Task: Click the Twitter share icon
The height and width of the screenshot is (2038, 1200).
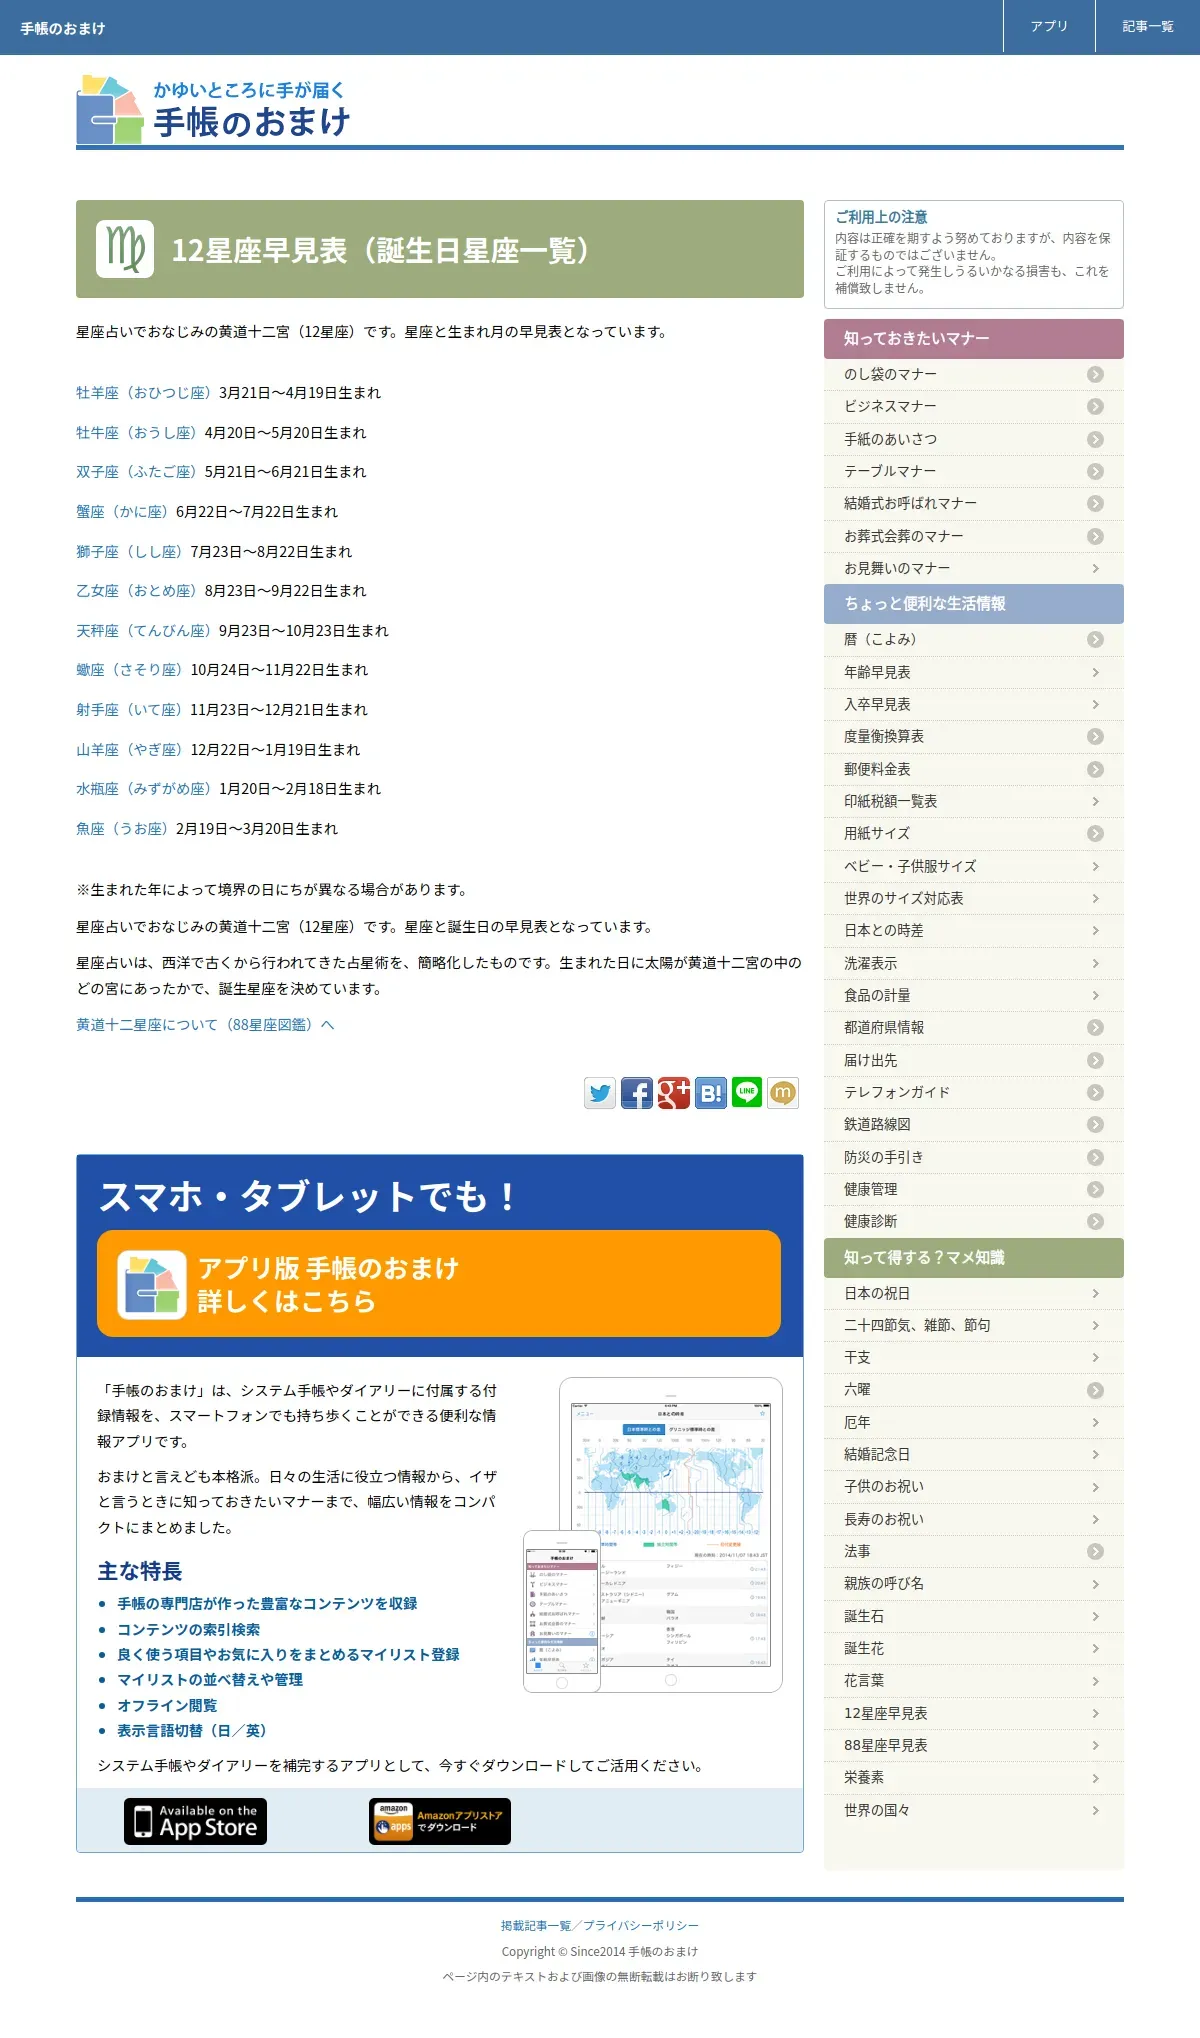Action: (600, 1093)
